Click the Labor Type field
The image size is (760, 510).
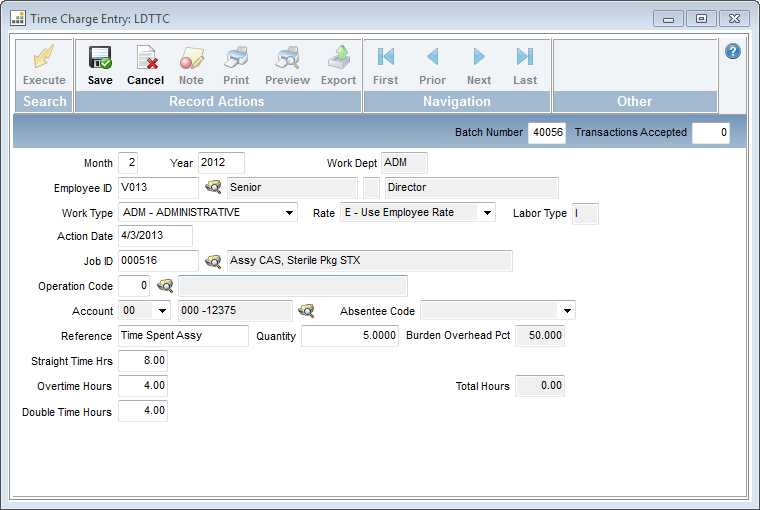[585, 213]
